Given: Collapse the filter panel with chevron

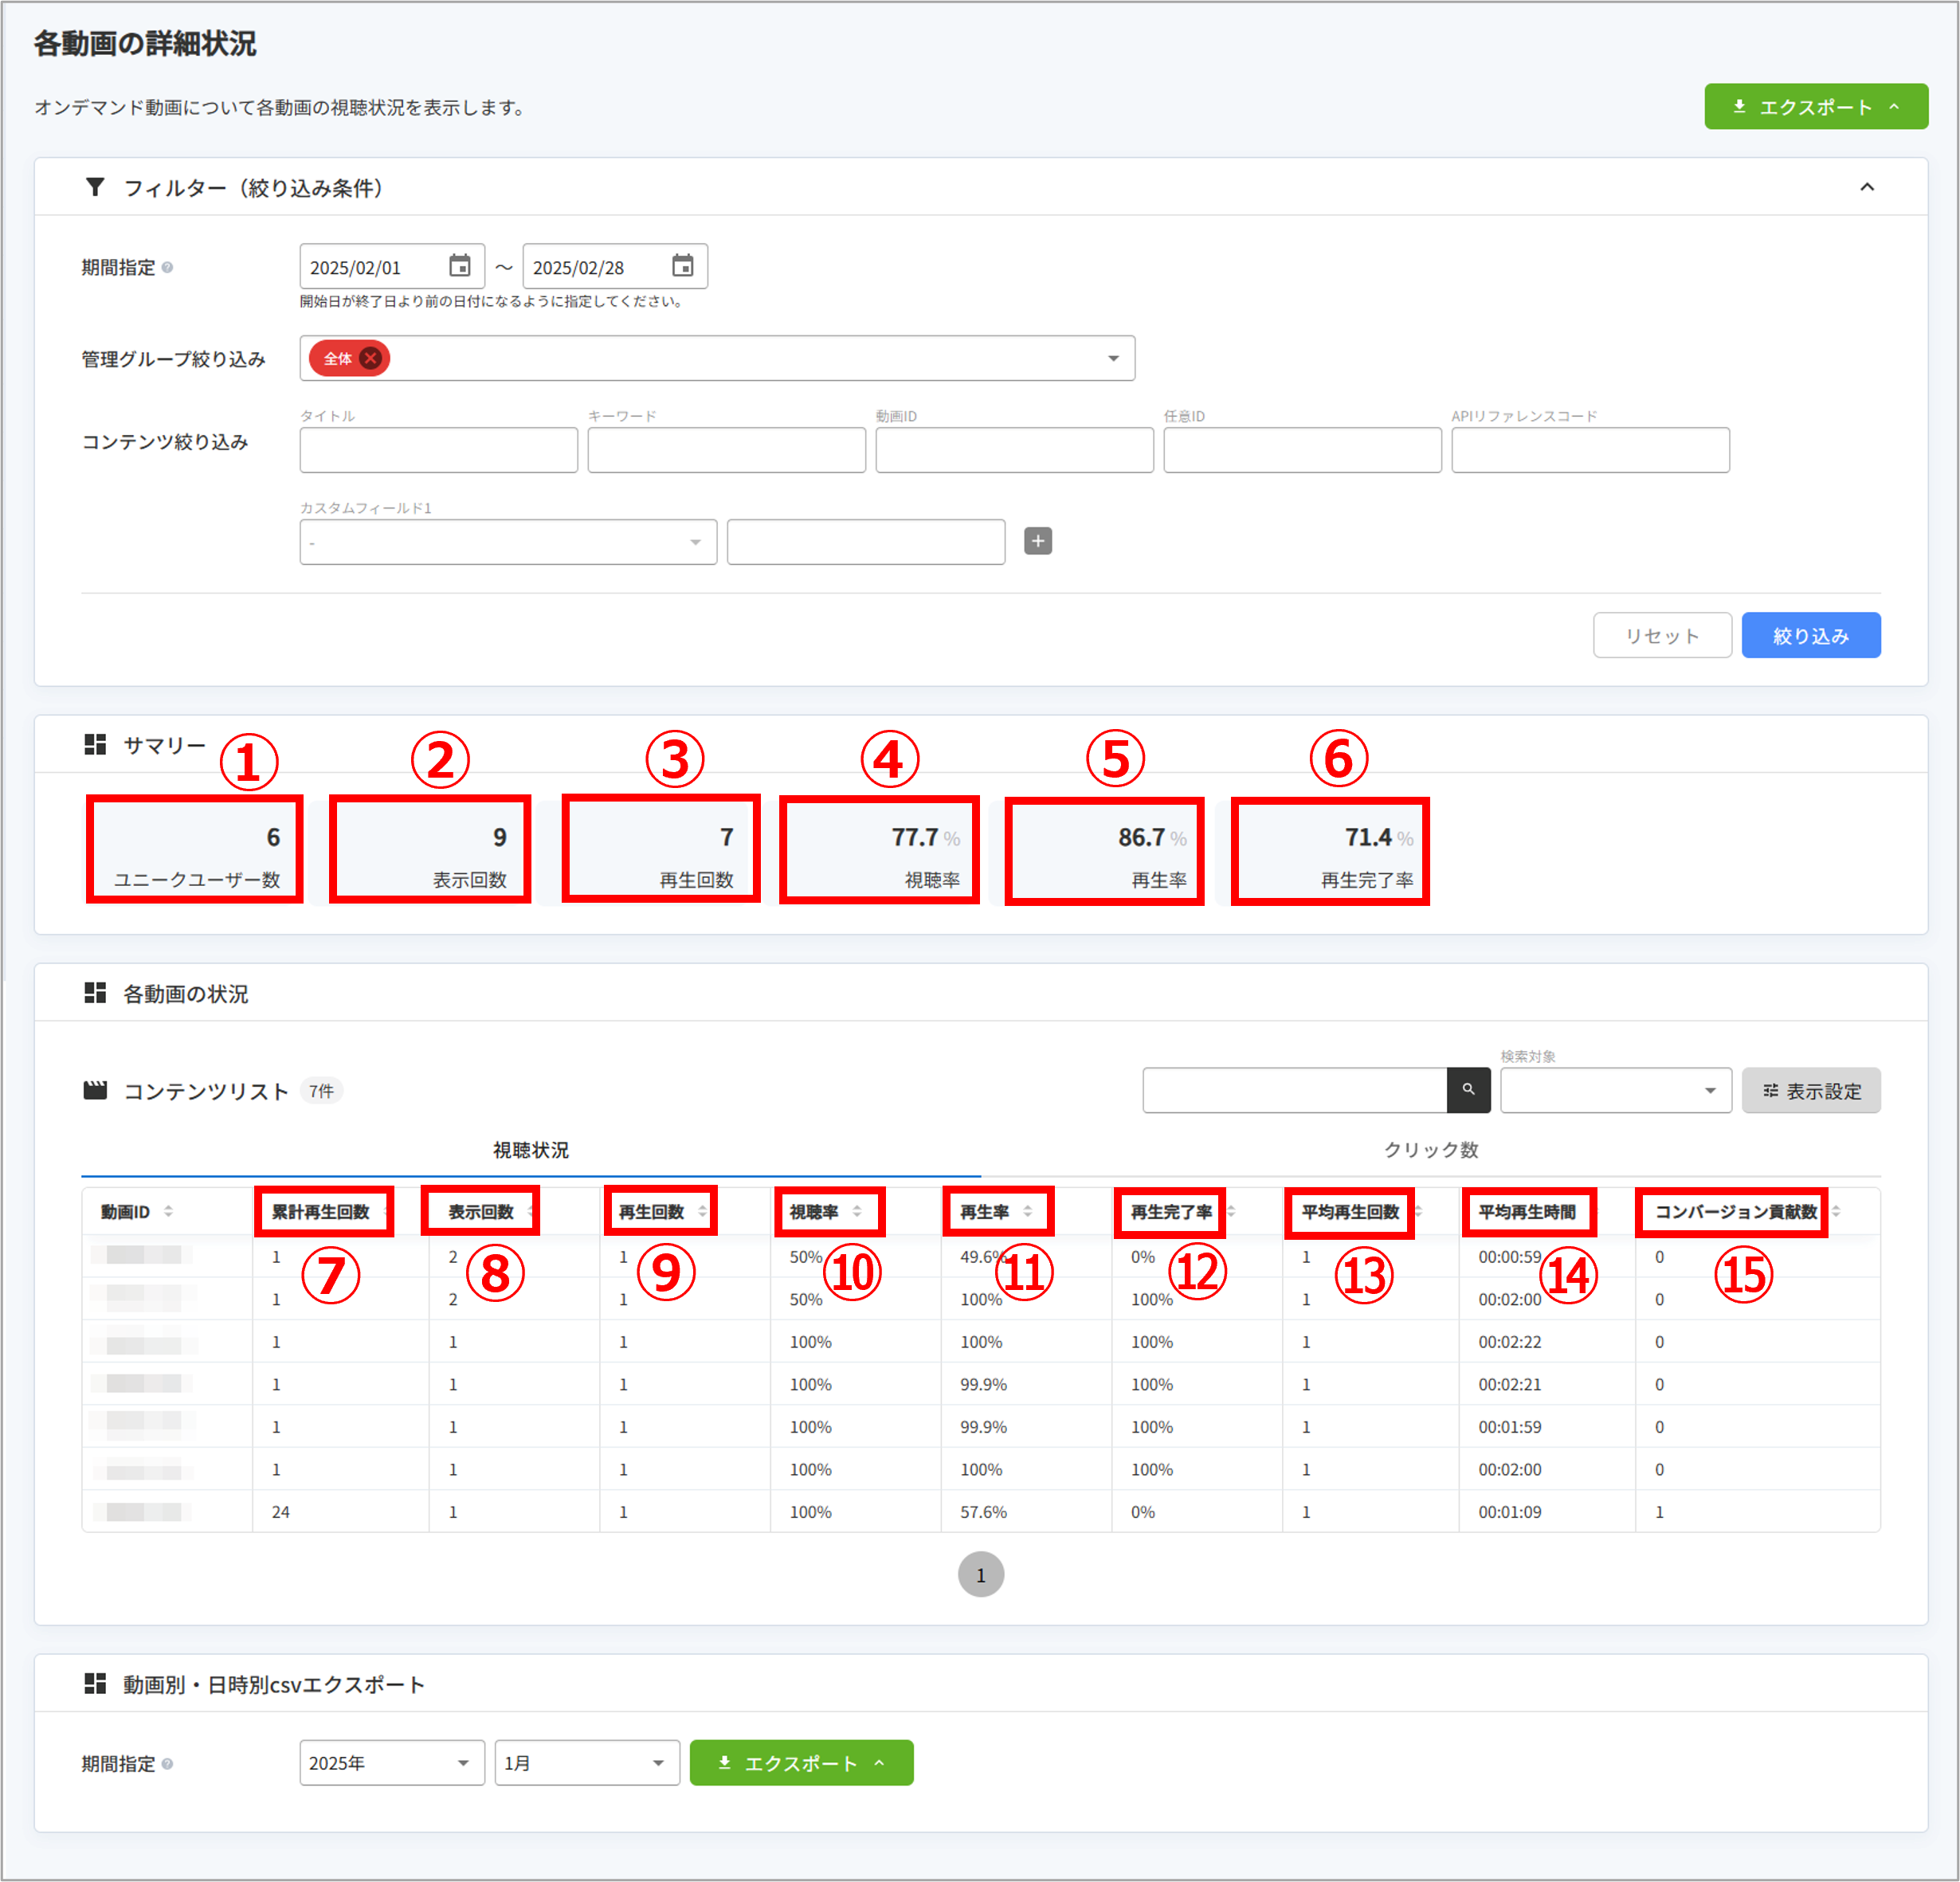Looking at the screenshot, I should [x=1866, y=187].
